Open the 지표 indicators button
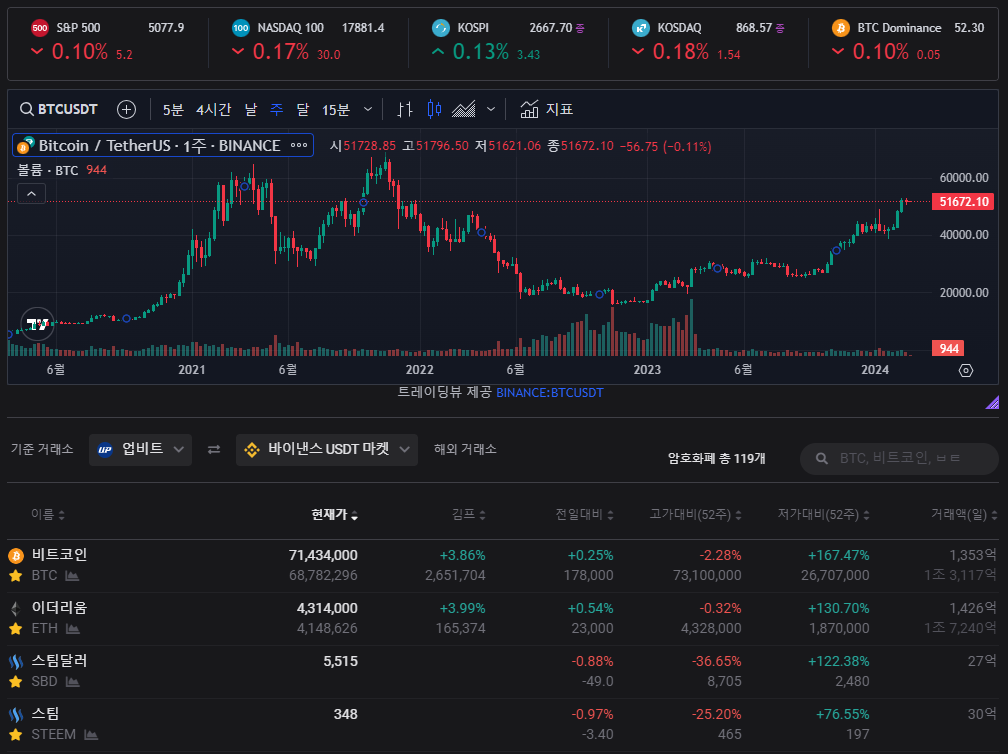Image resolution: width=1008 pixels, height=754 pixels. pyautogui.click(x=546, y=109)
